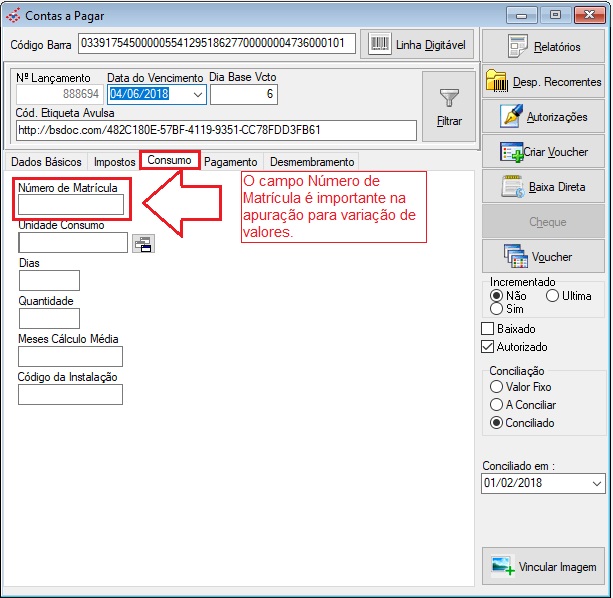Switch to the Pagamento tab
613x598 pixels.
click(231, 162)
